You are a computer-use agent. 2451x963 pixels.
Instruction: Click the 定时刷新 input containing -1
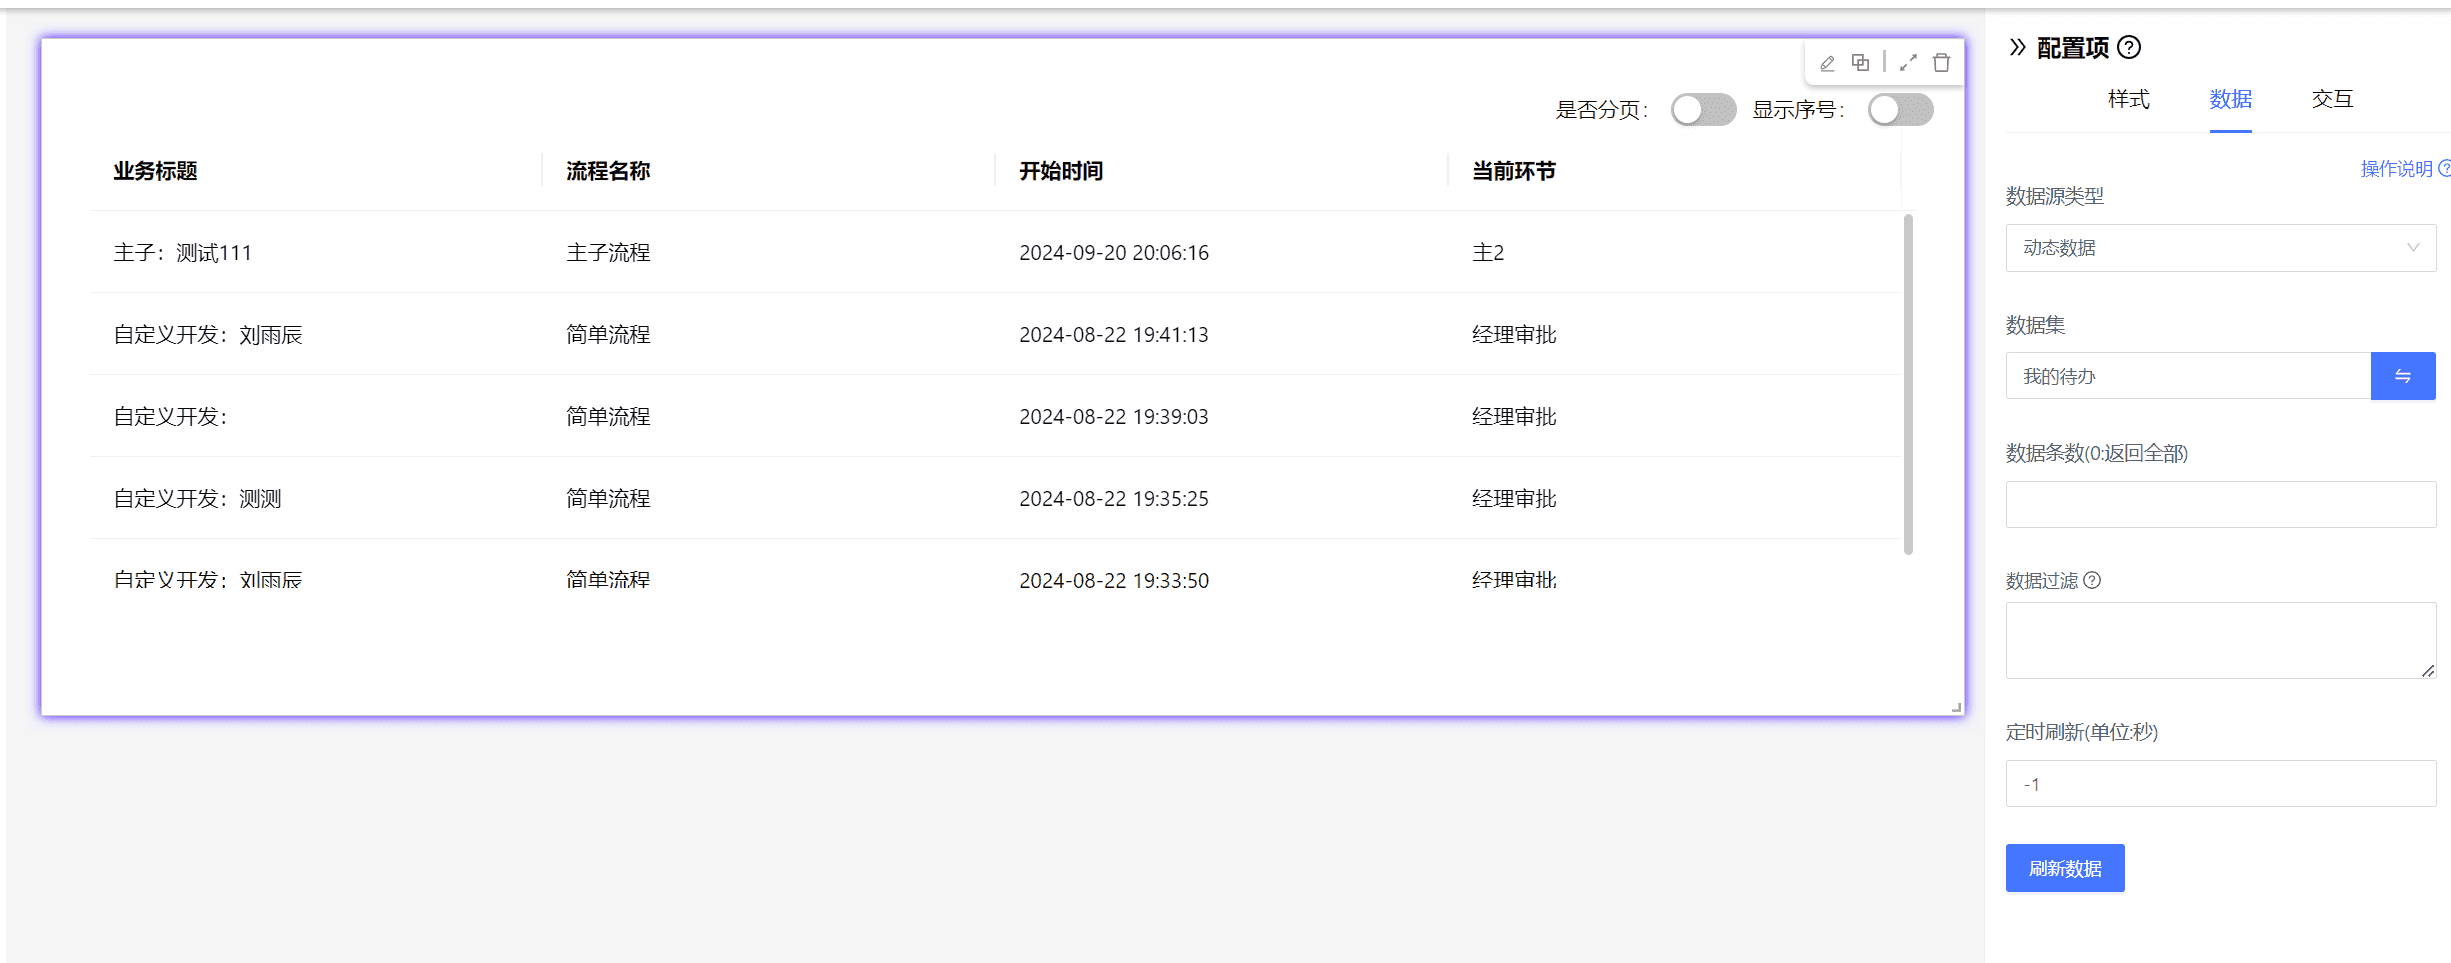point(2220,784)
